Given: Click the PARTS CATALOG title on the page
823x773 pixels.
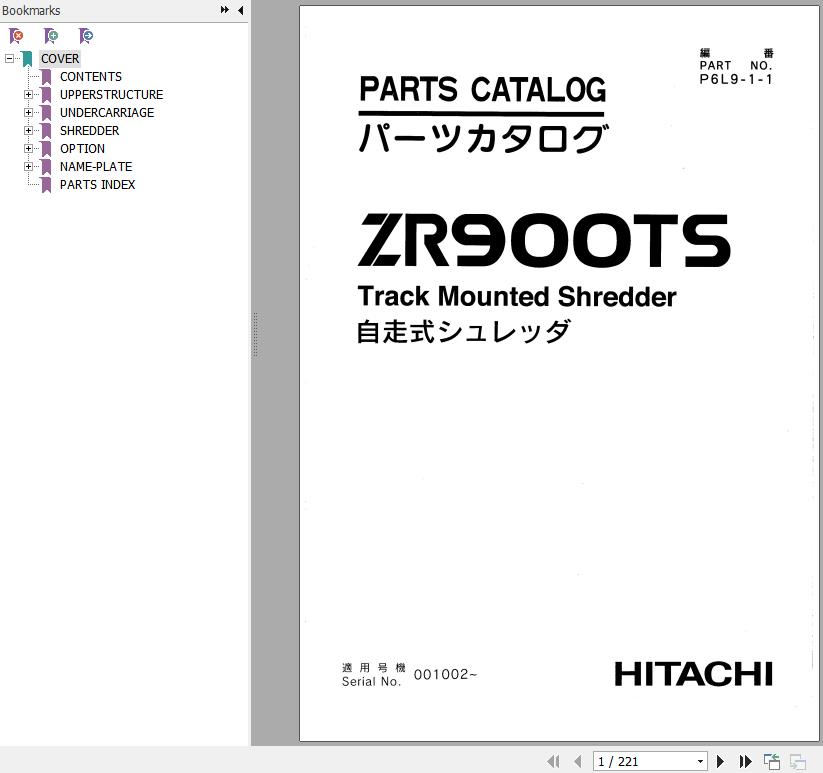Looking at the screenshot, I should click(x=482, y=89).
